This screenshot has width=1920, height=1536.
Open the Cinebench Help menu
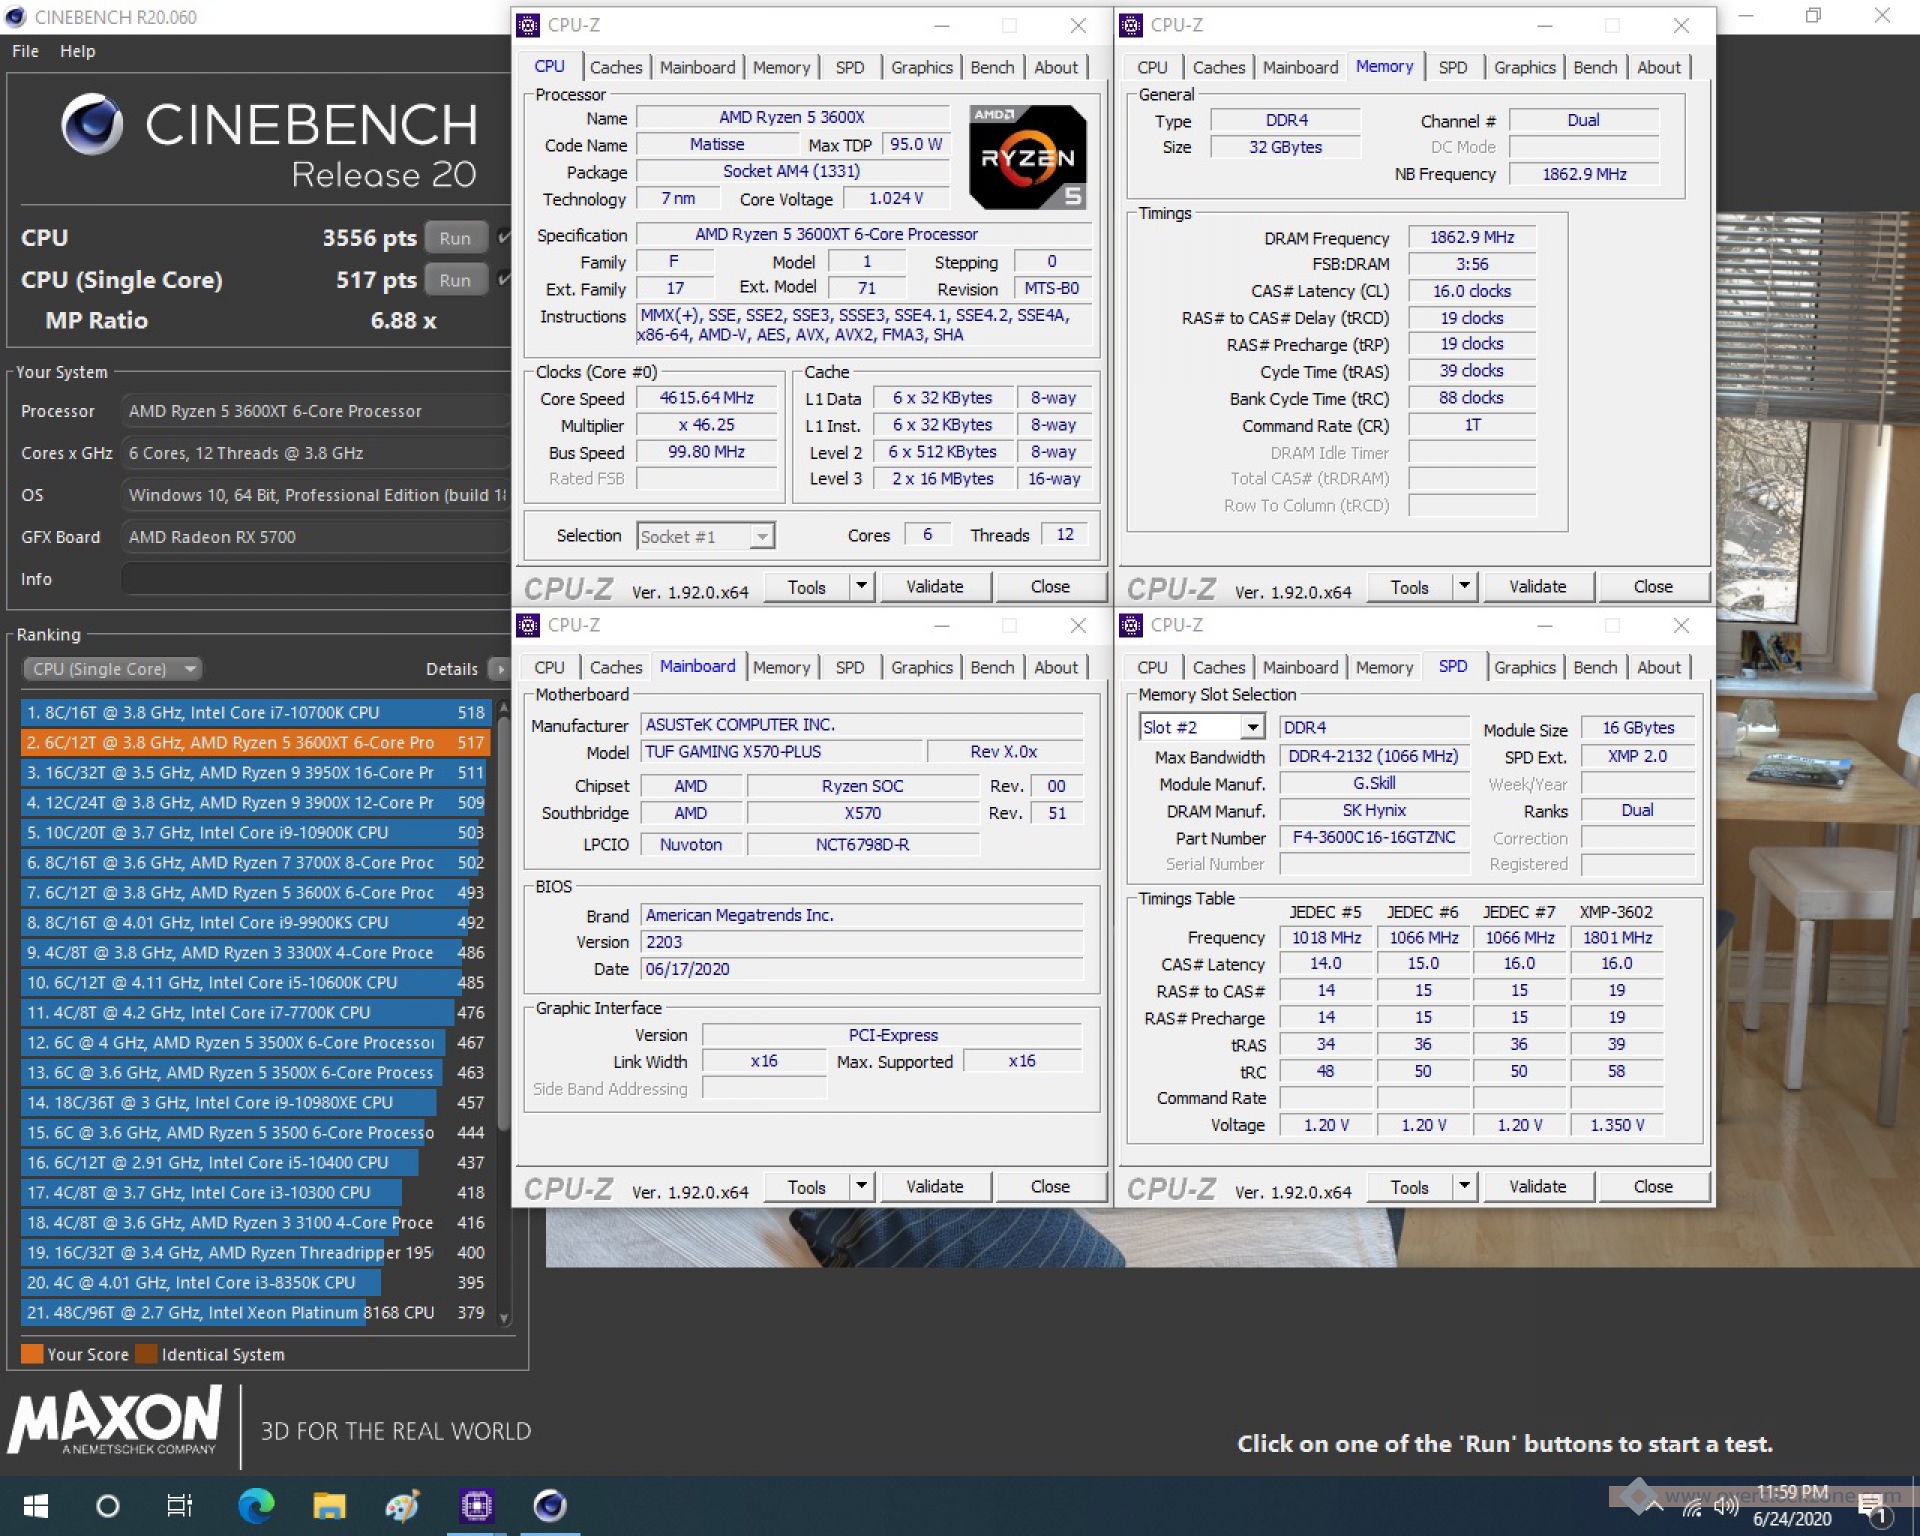point(77,51)
